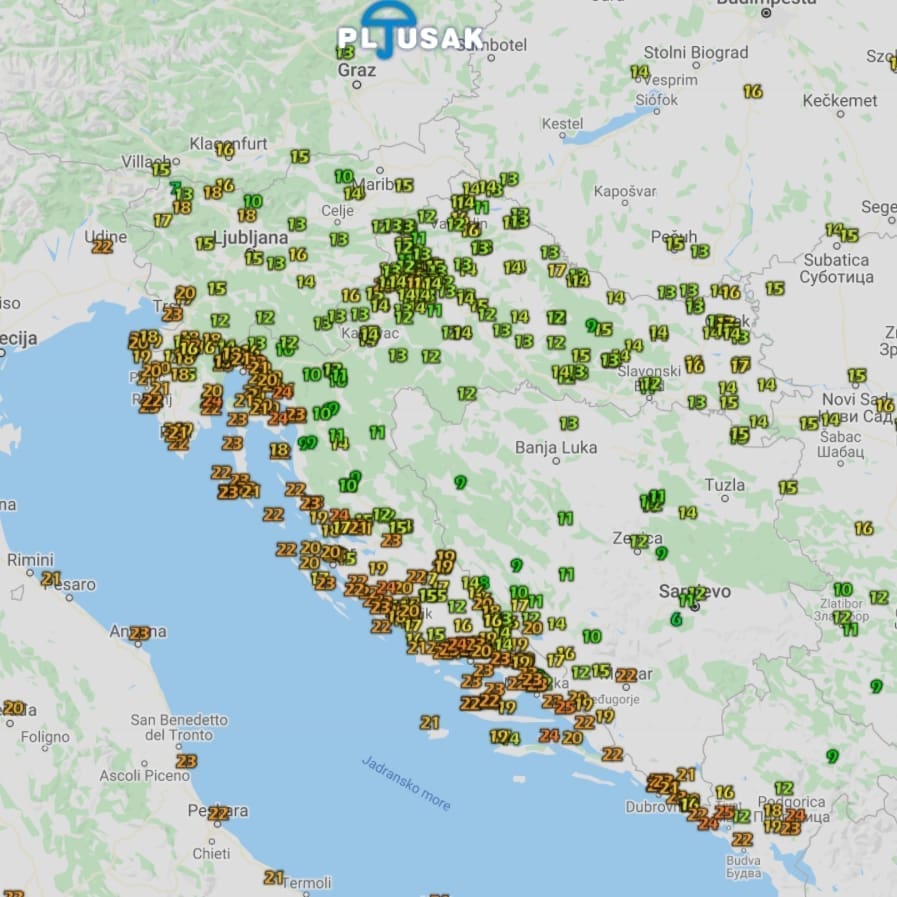The height and width of the screenshot is (897, 897).
Task: Select the 22° marker near Udine
Action: point(102,246)
